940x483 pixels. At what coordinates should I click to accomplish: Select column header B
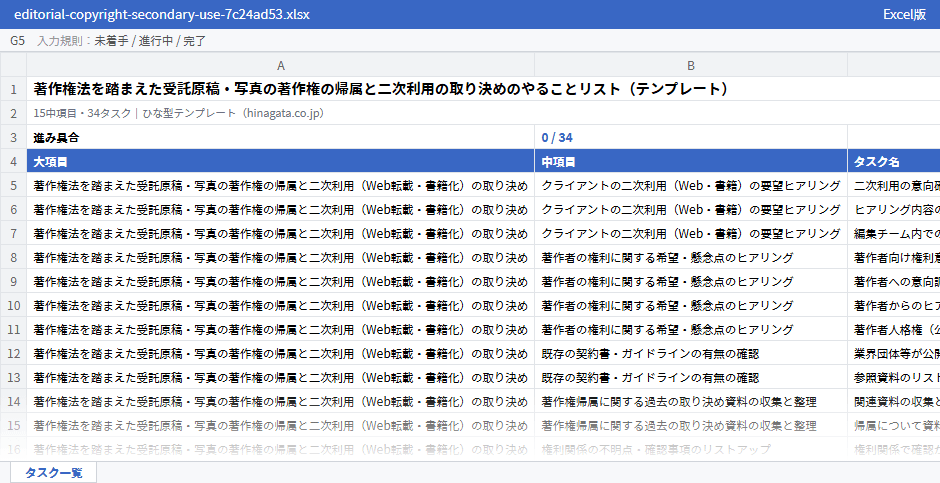tap(691, 65)
